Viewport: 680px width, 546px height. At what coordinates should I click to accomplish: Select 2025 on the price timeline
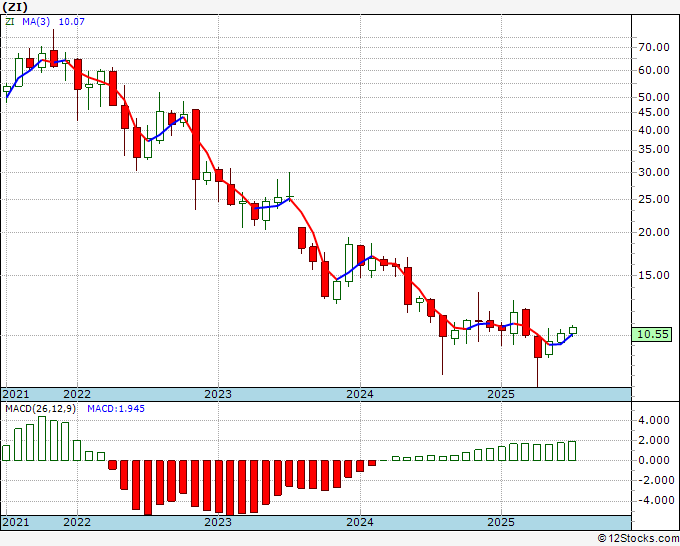pyautogui.click(x=501, y=394)
